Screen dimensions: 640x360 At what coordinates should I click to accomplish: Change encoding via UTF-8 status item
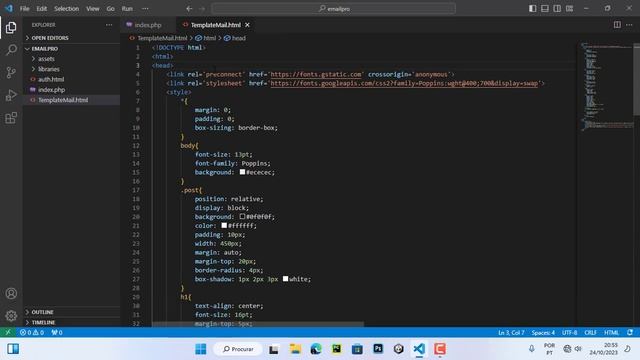coord(569,332)
